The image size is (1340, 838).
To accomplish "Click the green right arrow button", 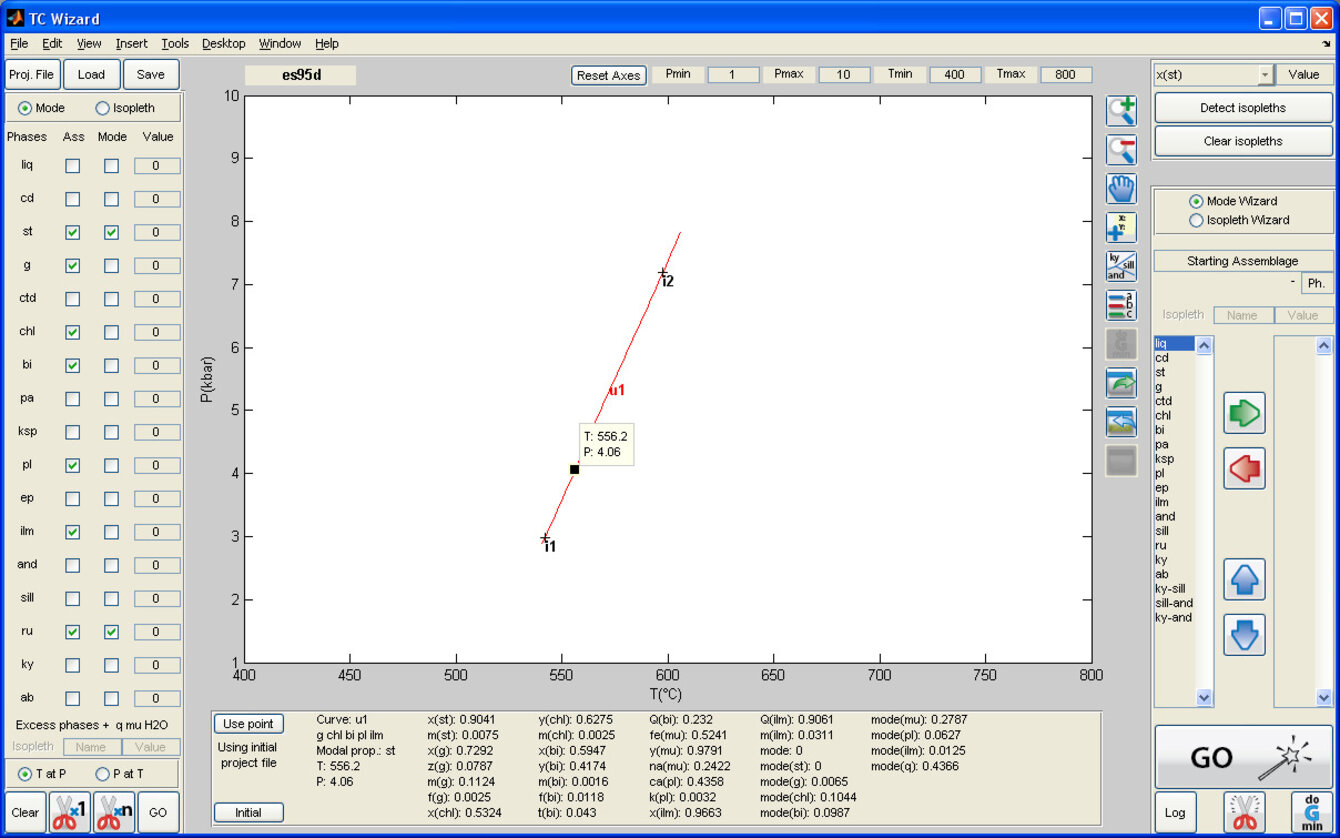I will (x=1244, y=413).
